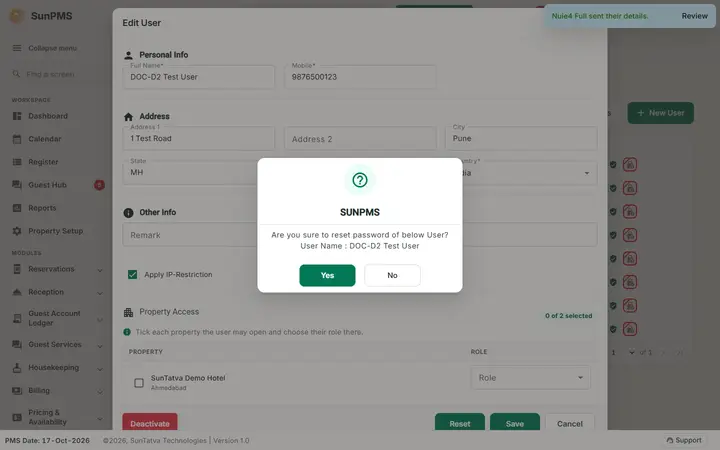Confirm password reset with Yes
Image resolution: width=720 pixels, height=450 pixels.
(327, 276)
